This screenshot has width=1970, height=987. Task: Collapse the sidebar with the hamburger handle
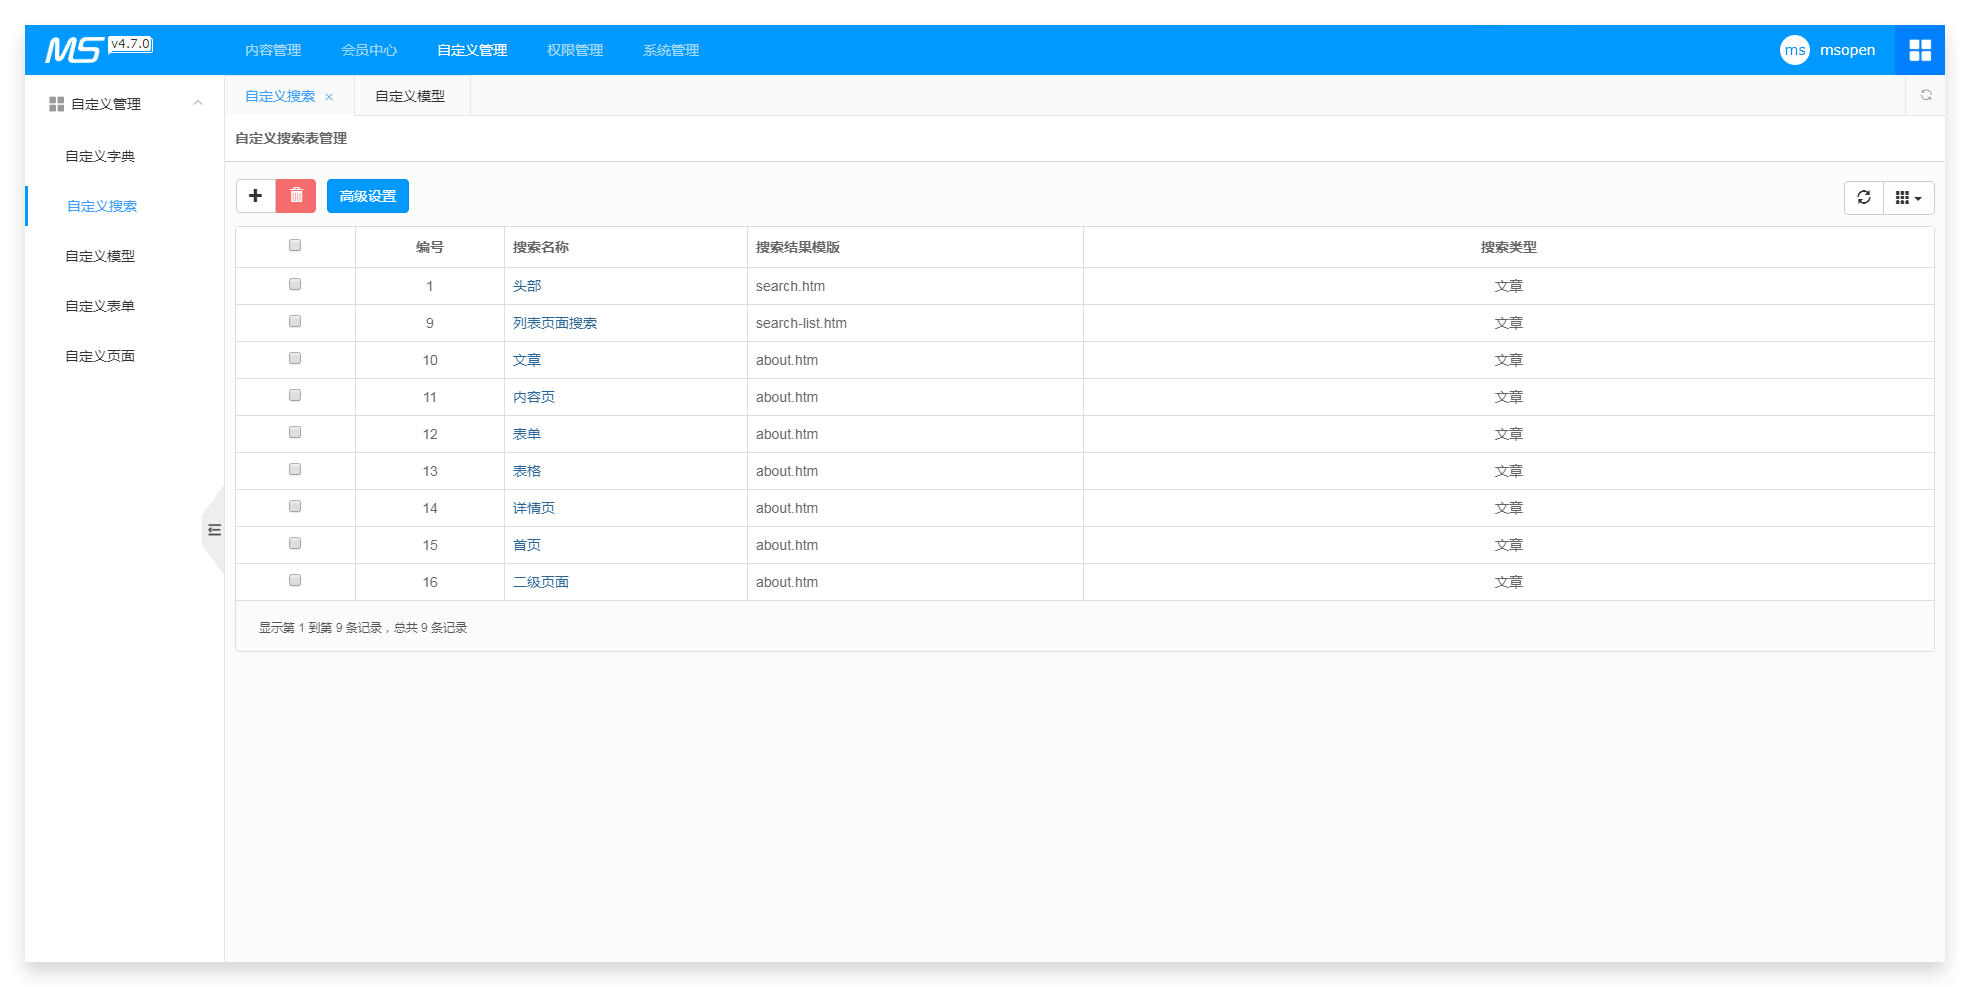click(x=214, y=530)
